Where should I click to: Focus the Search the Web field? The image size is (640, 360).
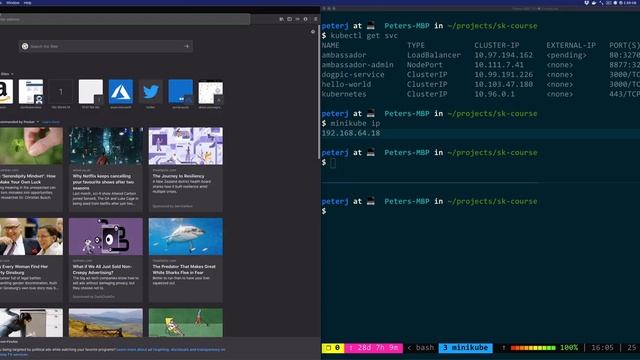click(106, 46)
